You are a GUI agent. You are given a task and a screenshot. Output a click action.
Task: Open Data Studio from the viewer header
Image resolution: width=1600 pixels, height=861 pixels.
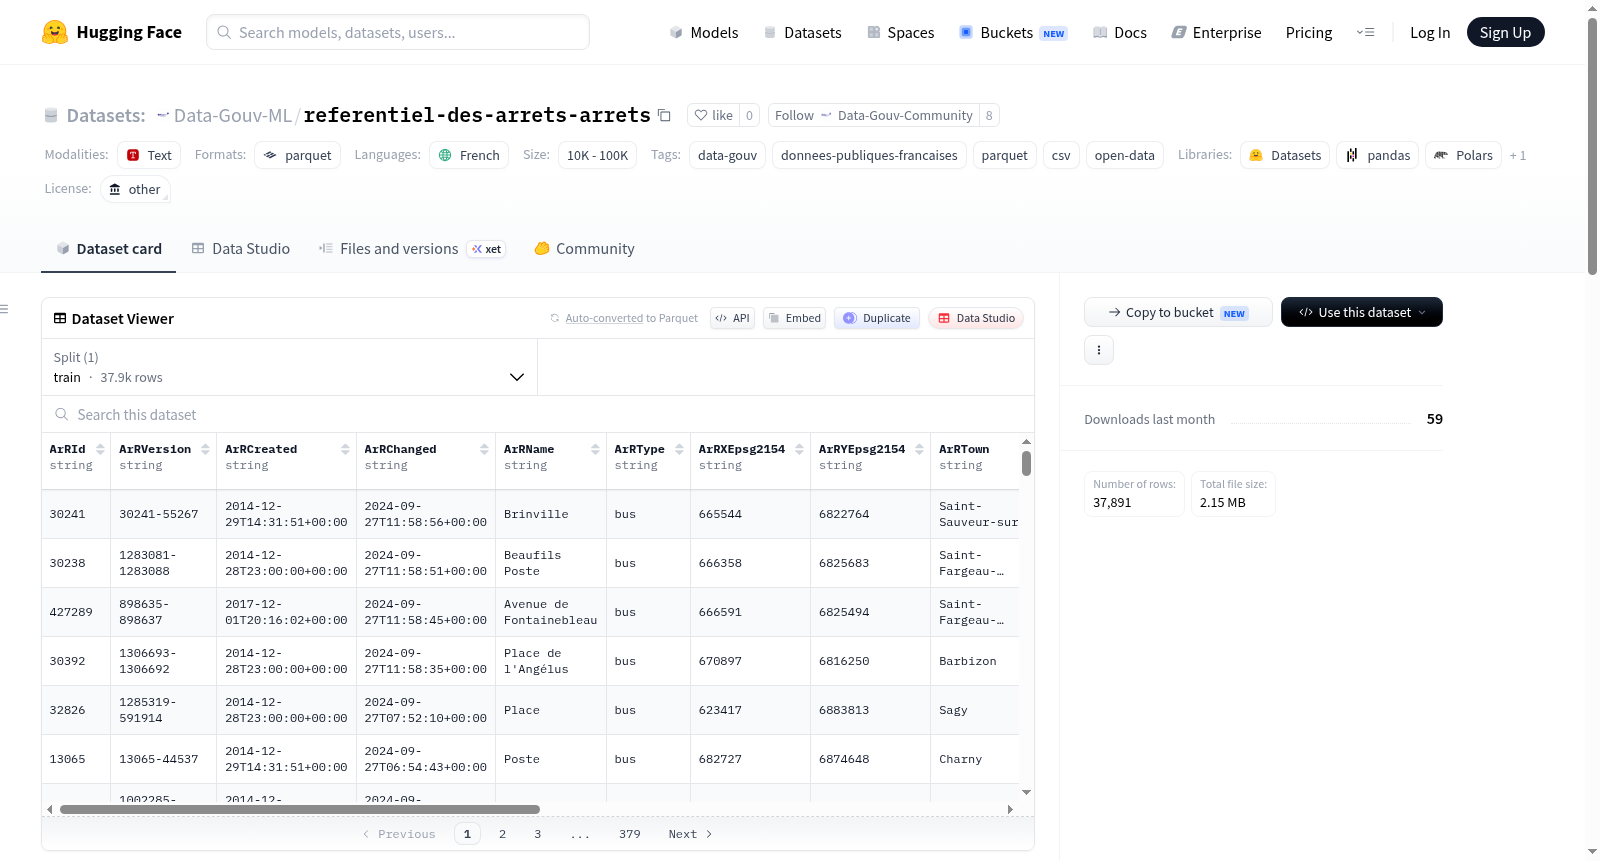pos(976,318)
